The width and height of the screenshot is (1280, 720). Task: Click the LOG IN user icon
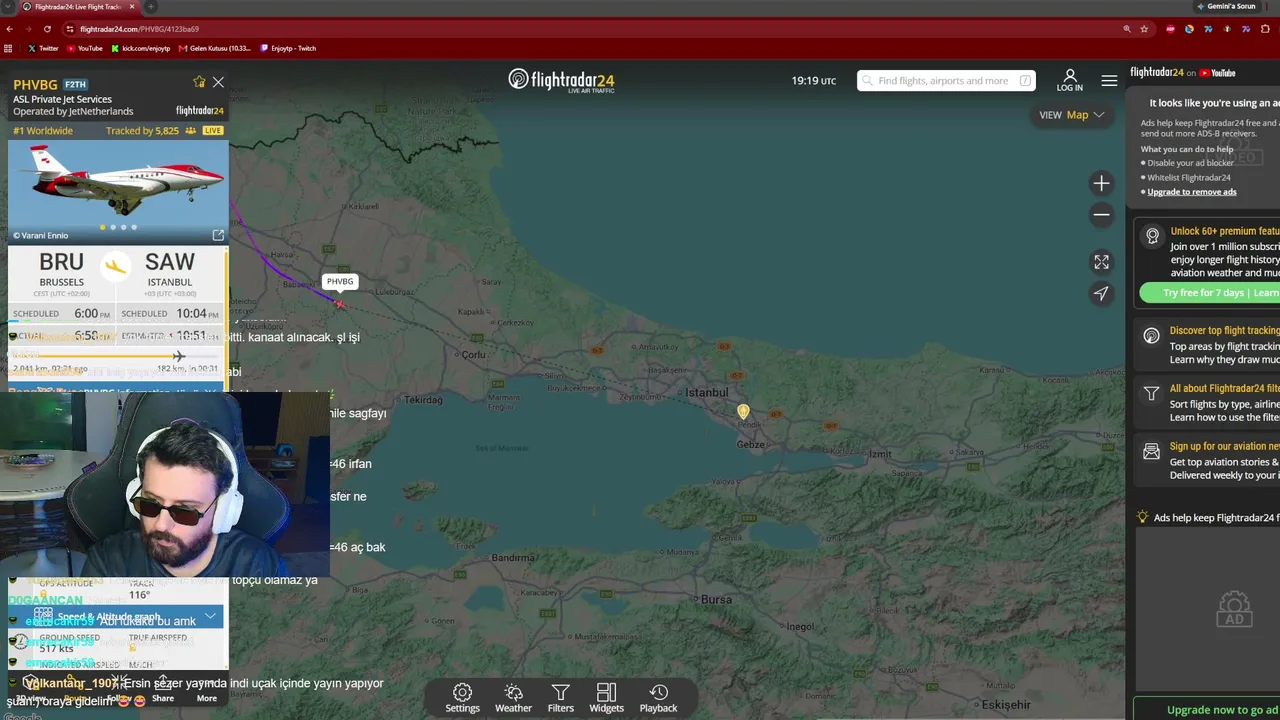1069,80
